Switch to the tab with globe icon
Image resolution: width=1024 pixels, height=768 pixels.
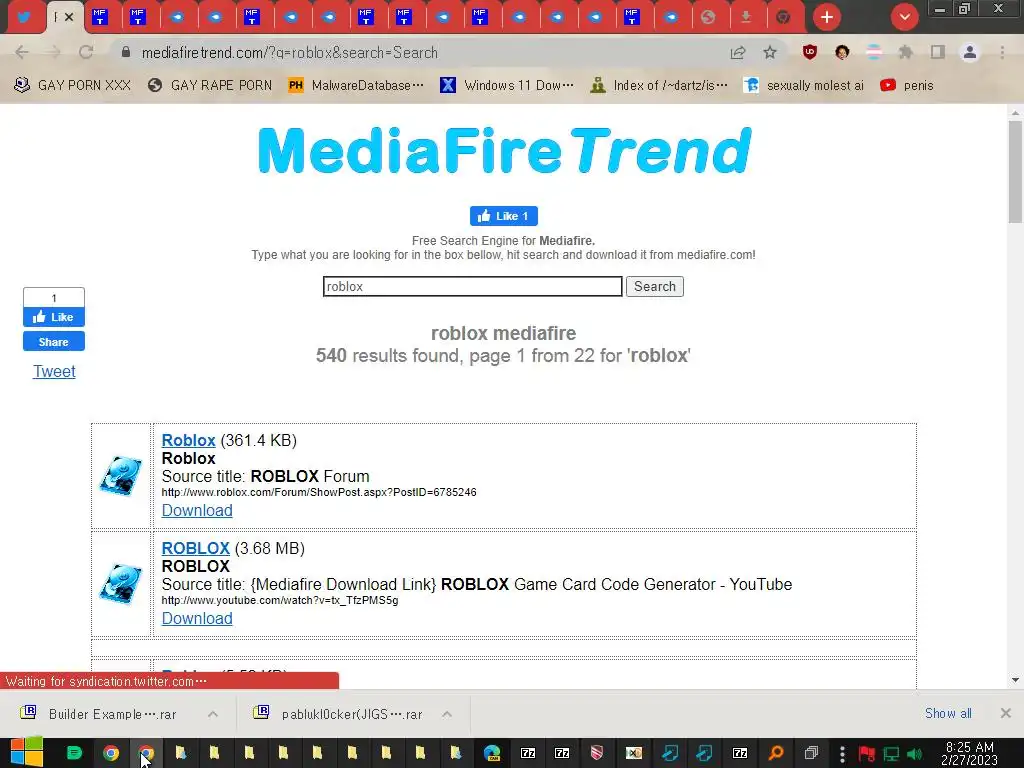pyautogui.click(x=708, y=17)
